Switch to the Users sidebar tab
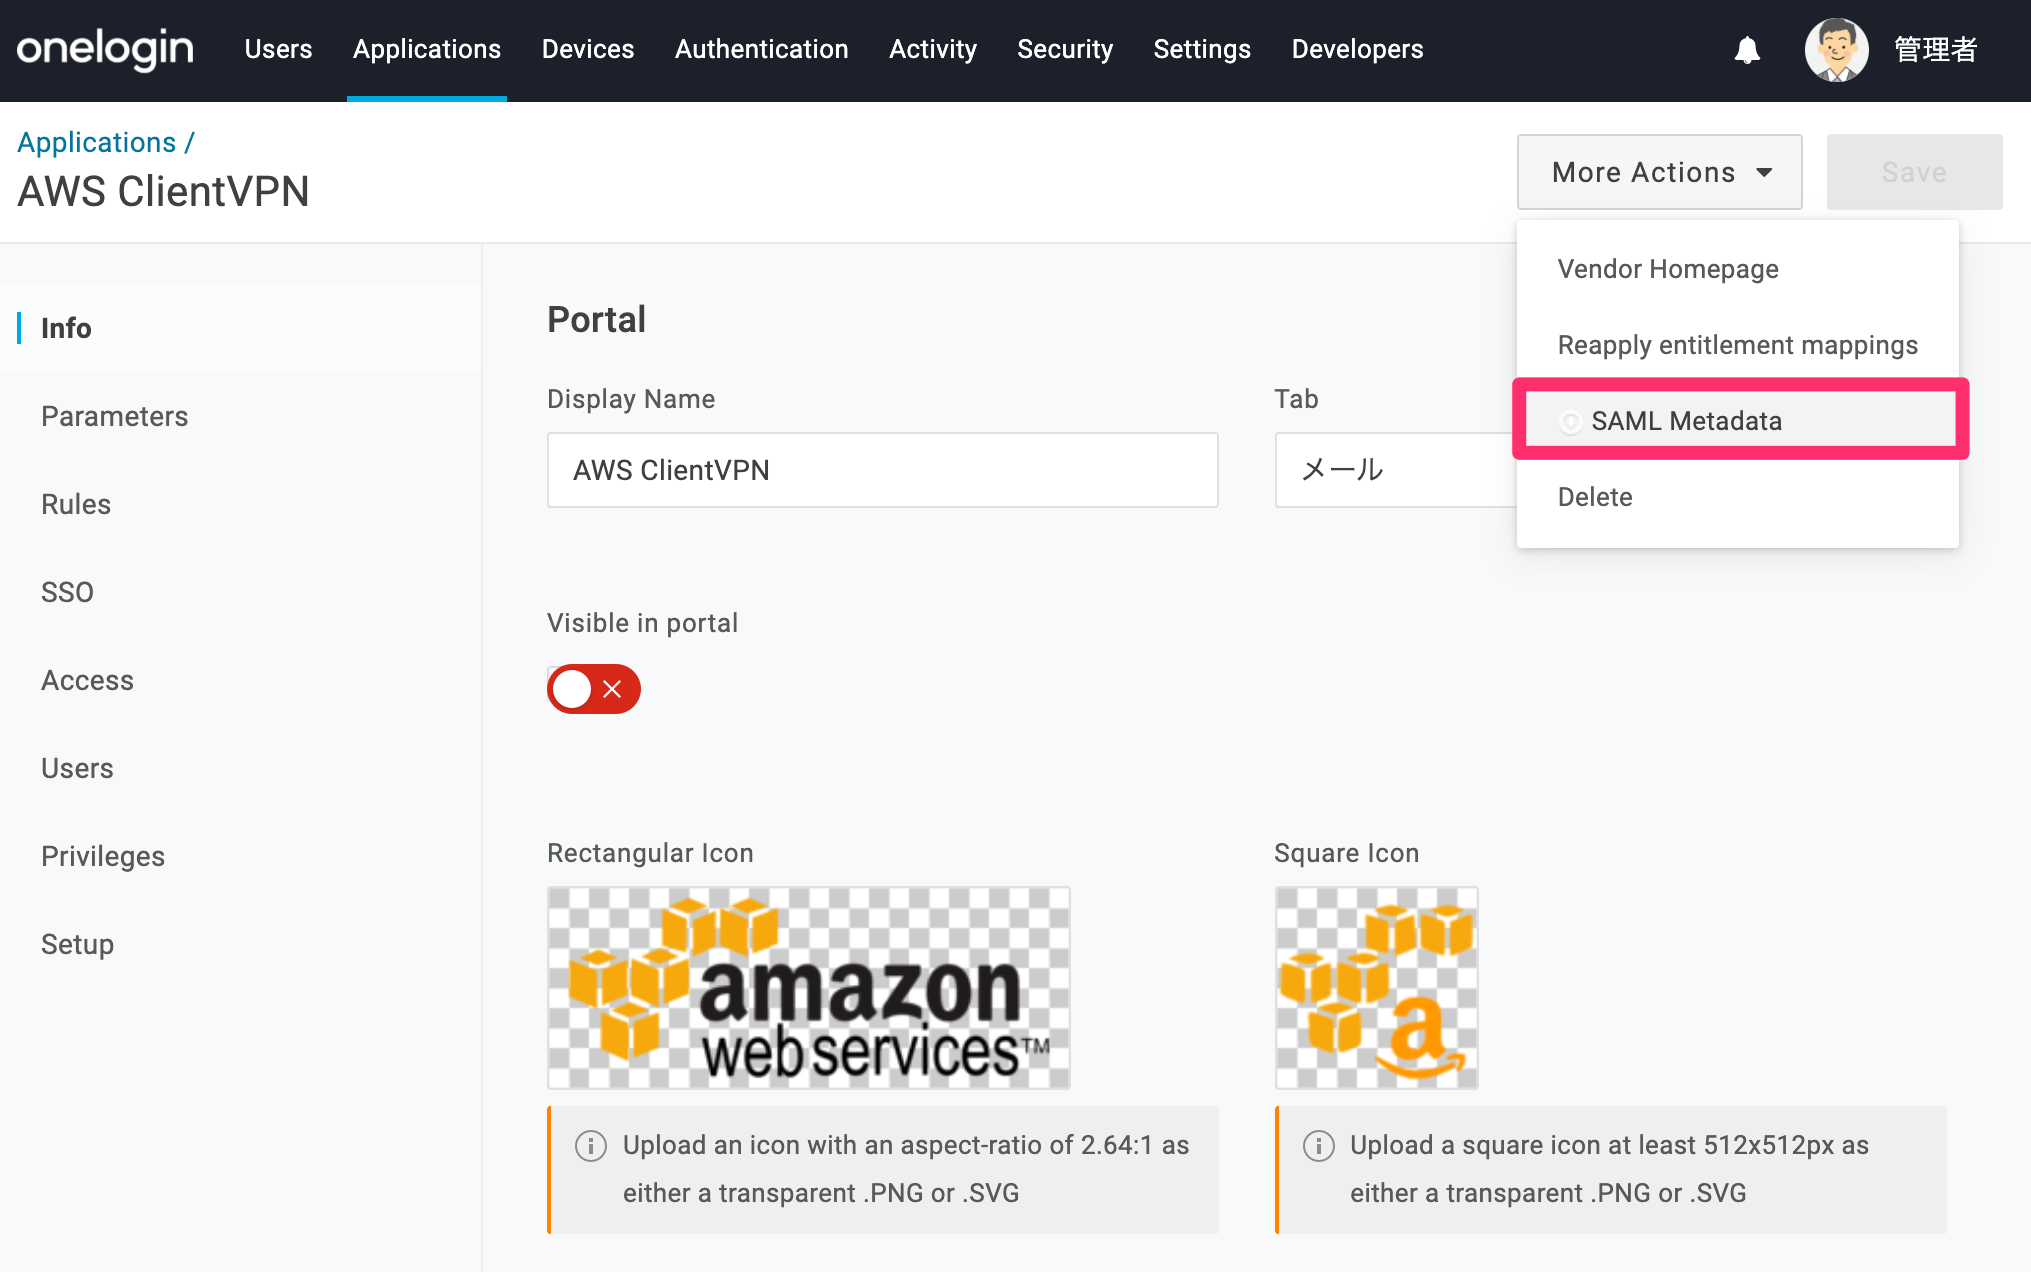The width and height of the screenshot is (2031, 1272). pos(240,768)
